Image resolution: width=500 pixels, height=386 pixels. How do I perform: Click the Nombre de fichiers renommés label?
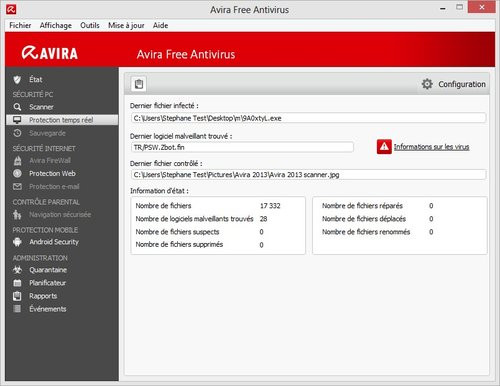366,232
